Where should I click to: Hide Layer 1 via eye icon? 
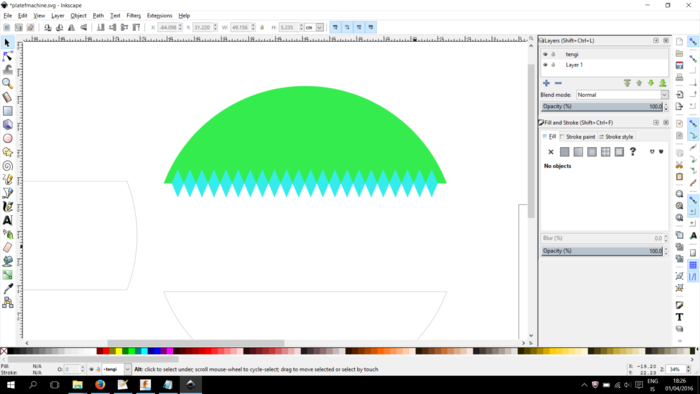[545, 65]
